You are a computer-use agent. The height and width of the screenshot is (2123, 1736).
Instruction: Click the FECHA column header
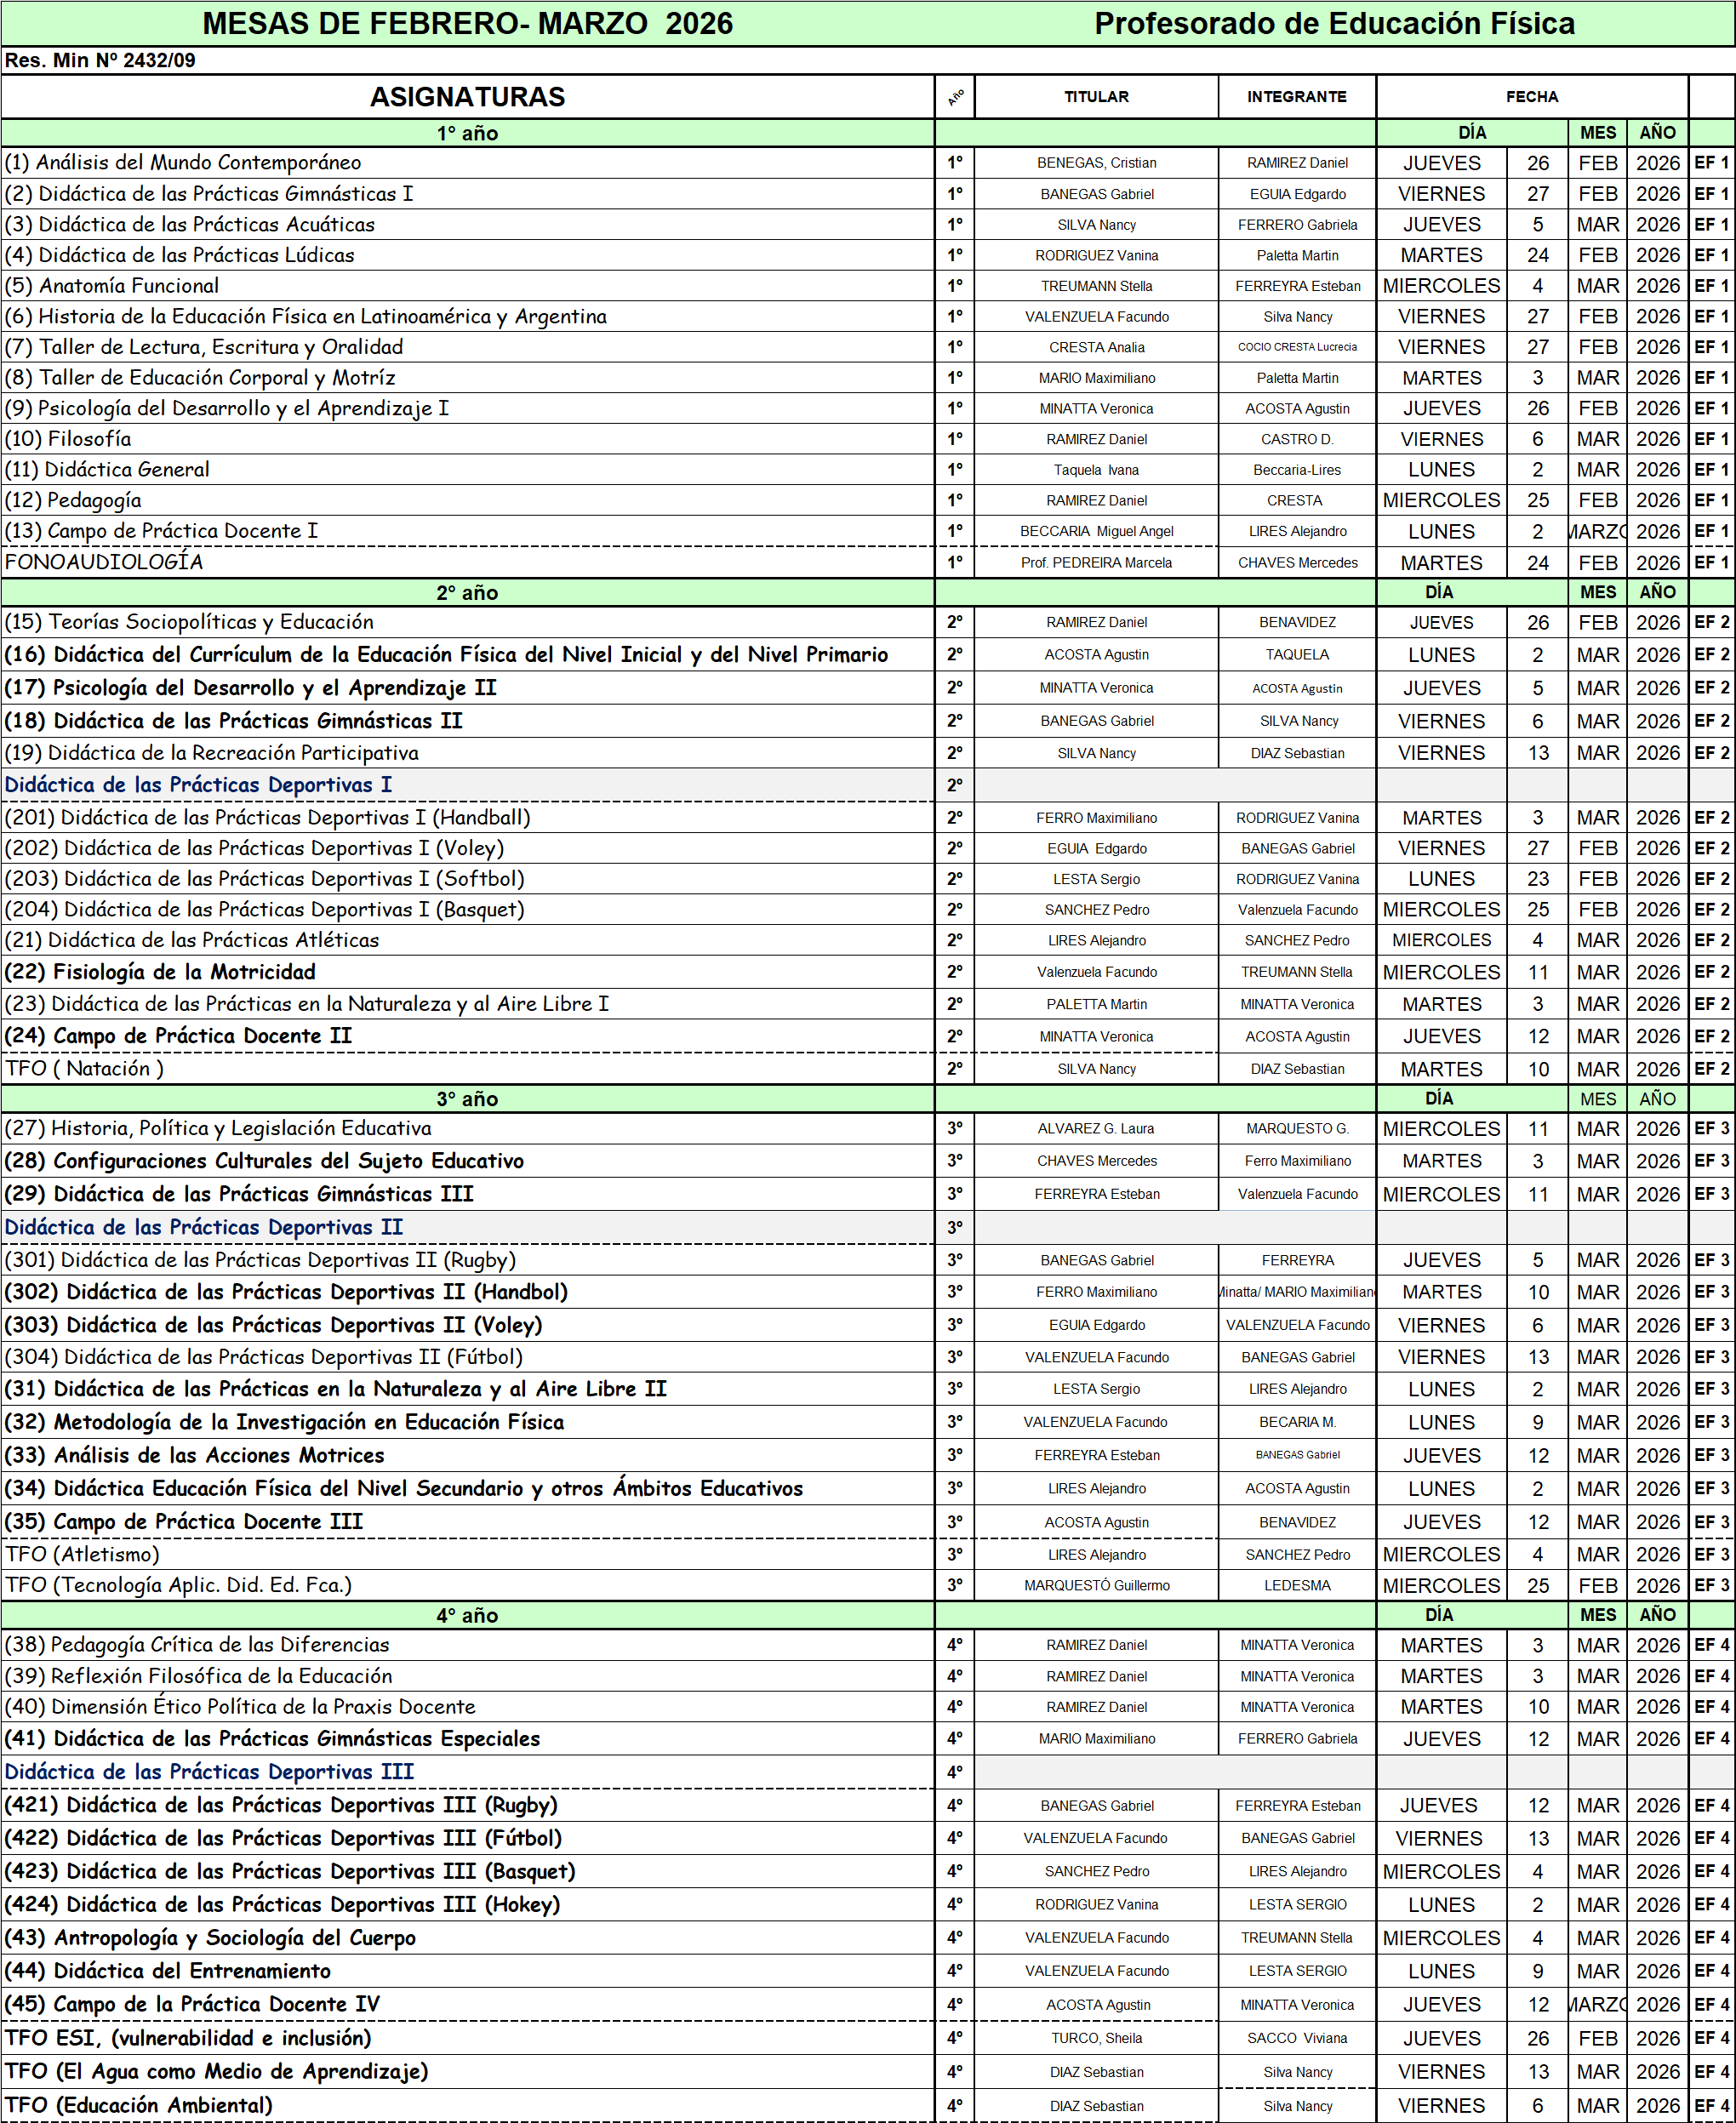pos(1531,97)
